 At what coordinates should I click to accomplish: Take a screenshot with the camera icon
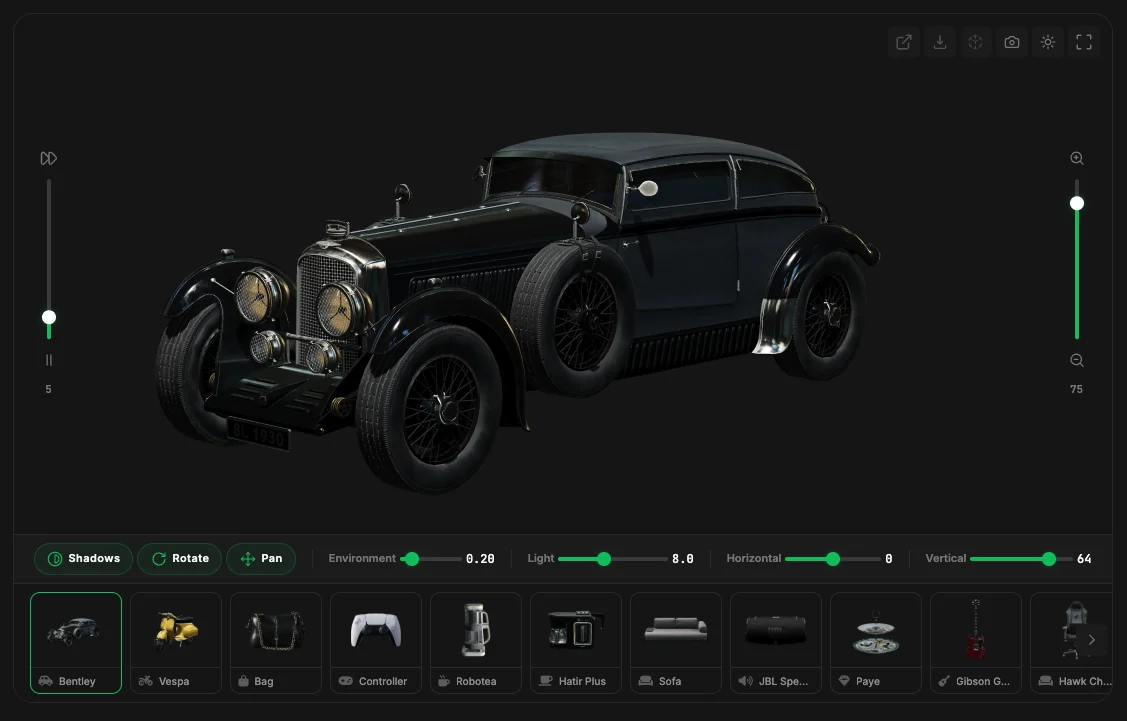click(x=1011, y=42)
